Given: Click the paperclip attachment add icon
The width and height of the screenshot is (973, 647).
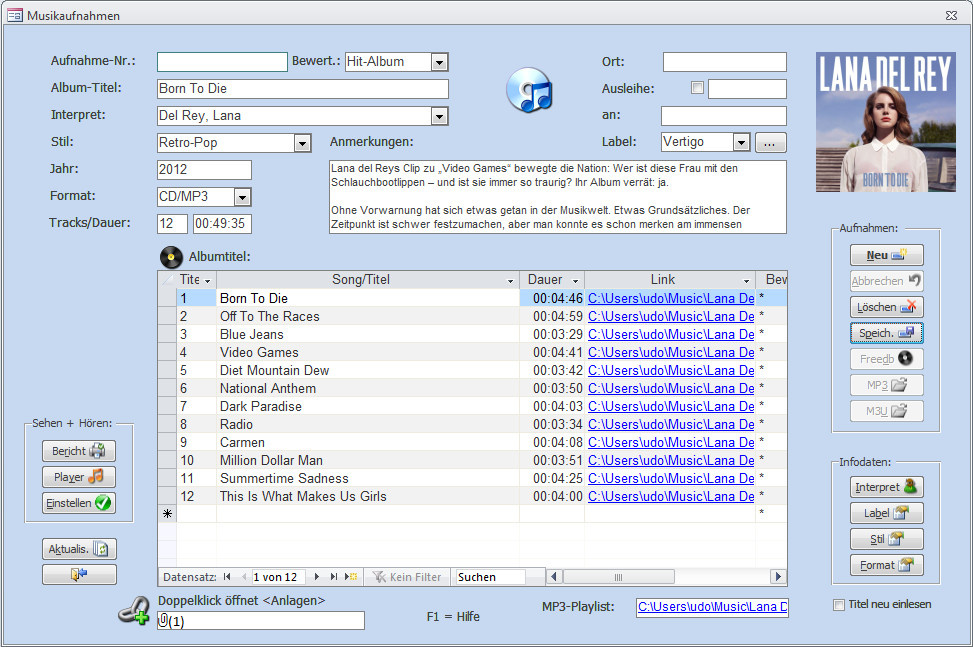Looking at the screenshot, I should (133, 612).
